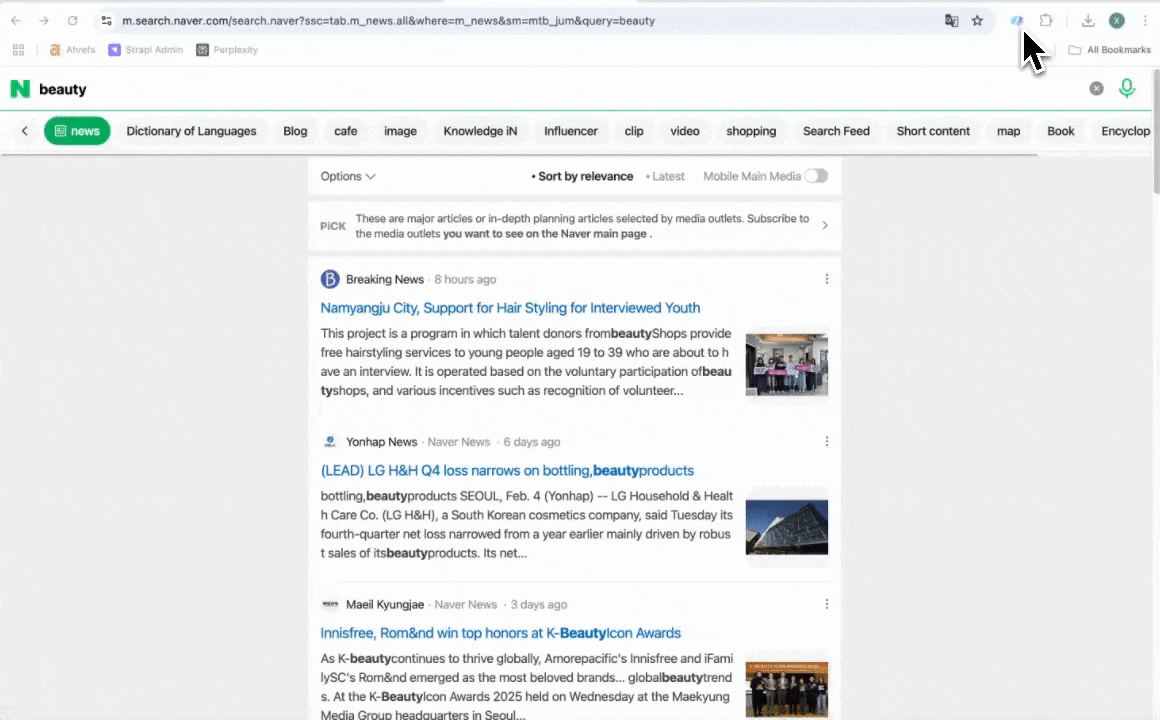1160x720 pixels.
Task: Open the Chrome downloads icon
Action: click(x=1088, y=20)
